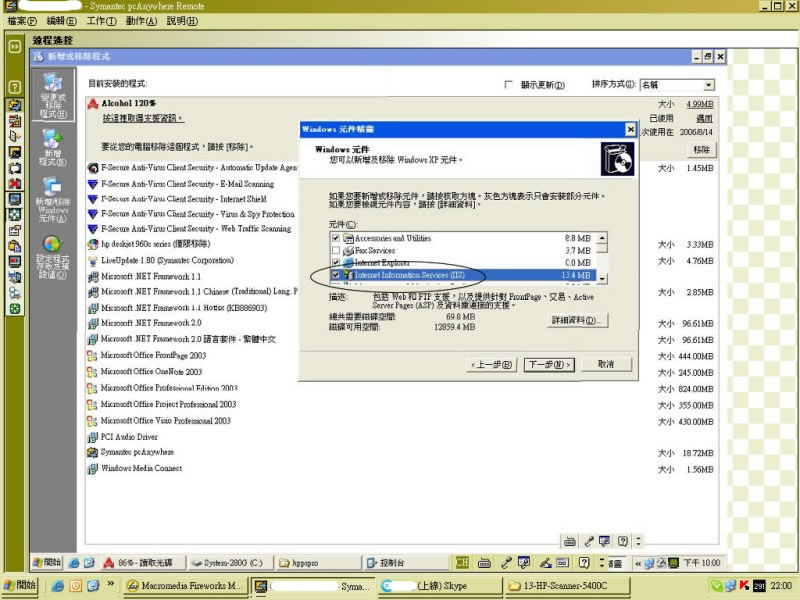Check the Fax Services component box

[336, 251]
